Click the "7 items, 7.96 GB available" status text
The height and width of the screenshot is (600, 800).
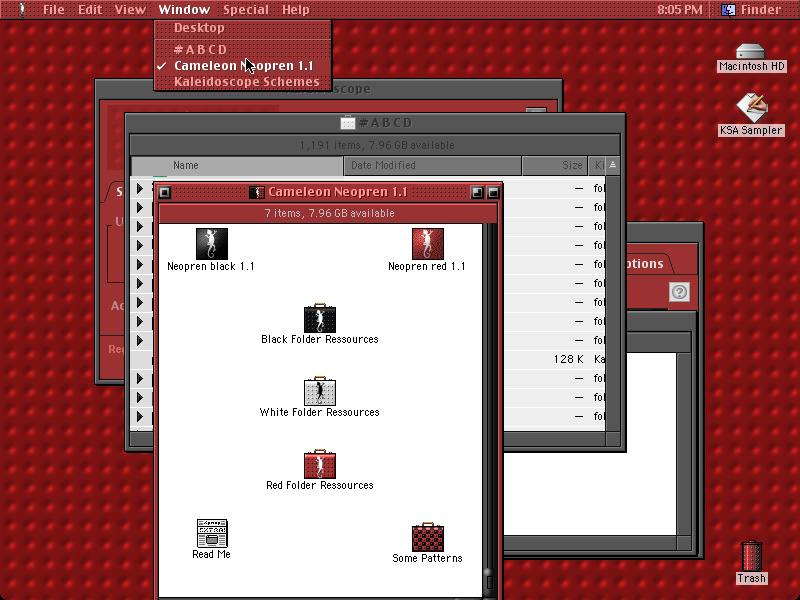pos(329,213)
